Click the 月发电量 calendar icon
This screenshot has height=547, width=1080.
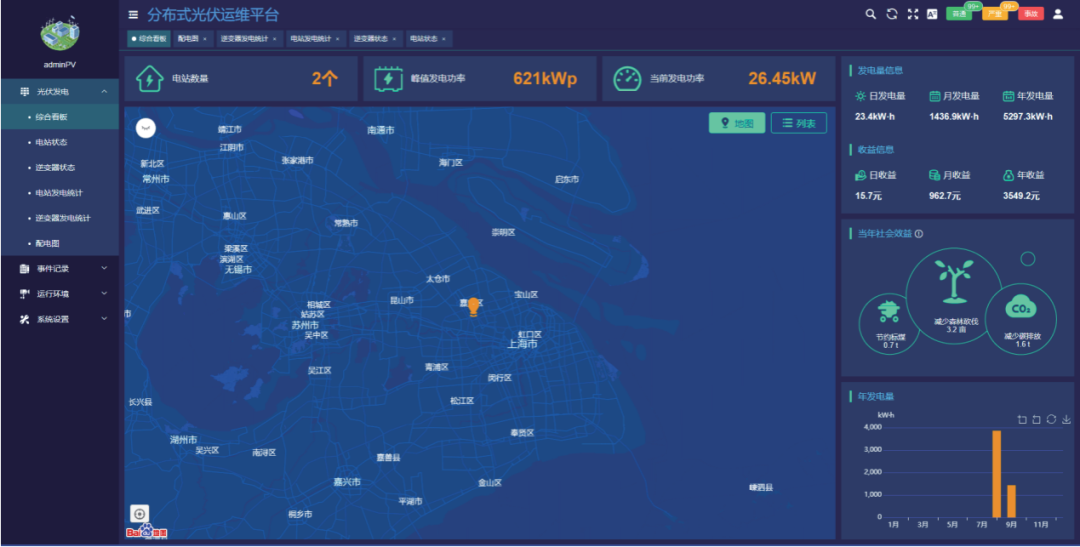click(x=935, y=96)
